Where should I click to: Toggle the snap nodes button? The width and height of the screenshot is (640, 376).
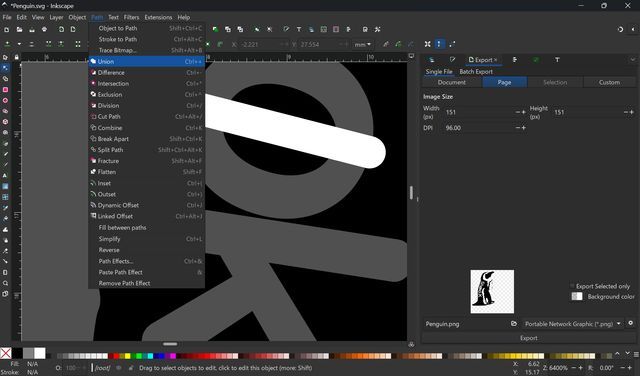click(452, 44)
